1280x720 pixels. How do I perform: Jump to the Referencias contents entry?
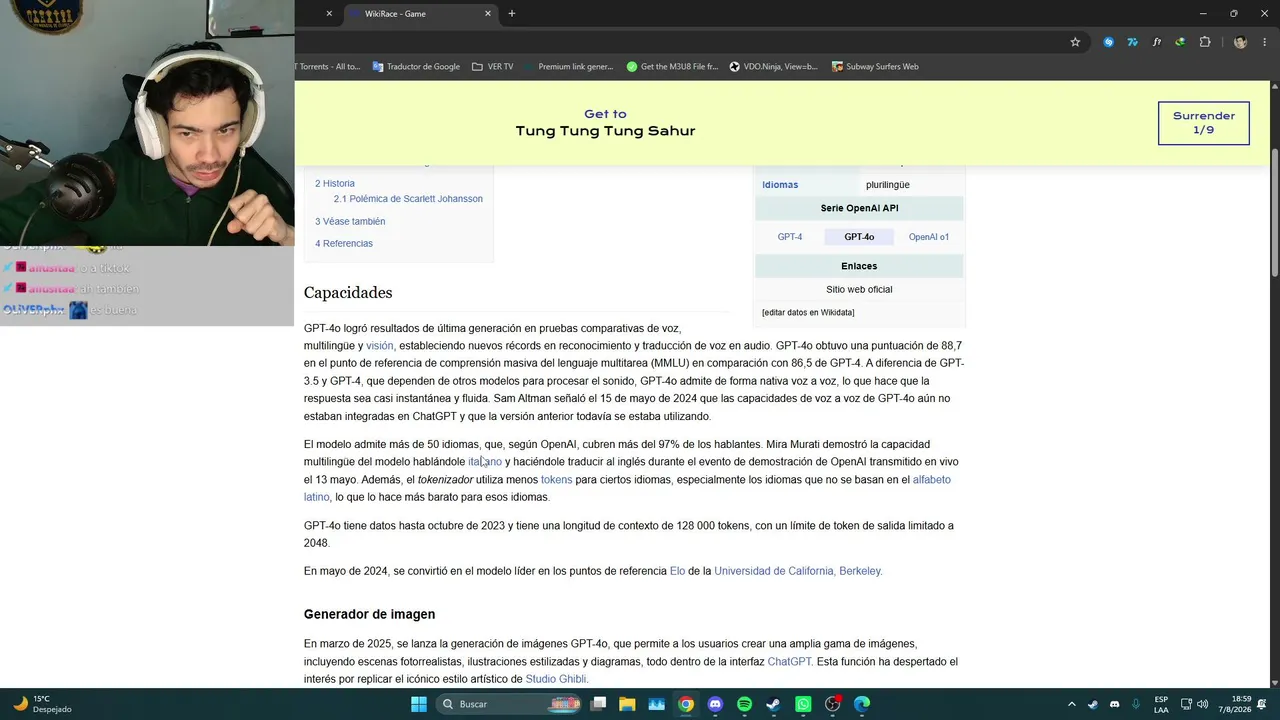pos(344,244)
